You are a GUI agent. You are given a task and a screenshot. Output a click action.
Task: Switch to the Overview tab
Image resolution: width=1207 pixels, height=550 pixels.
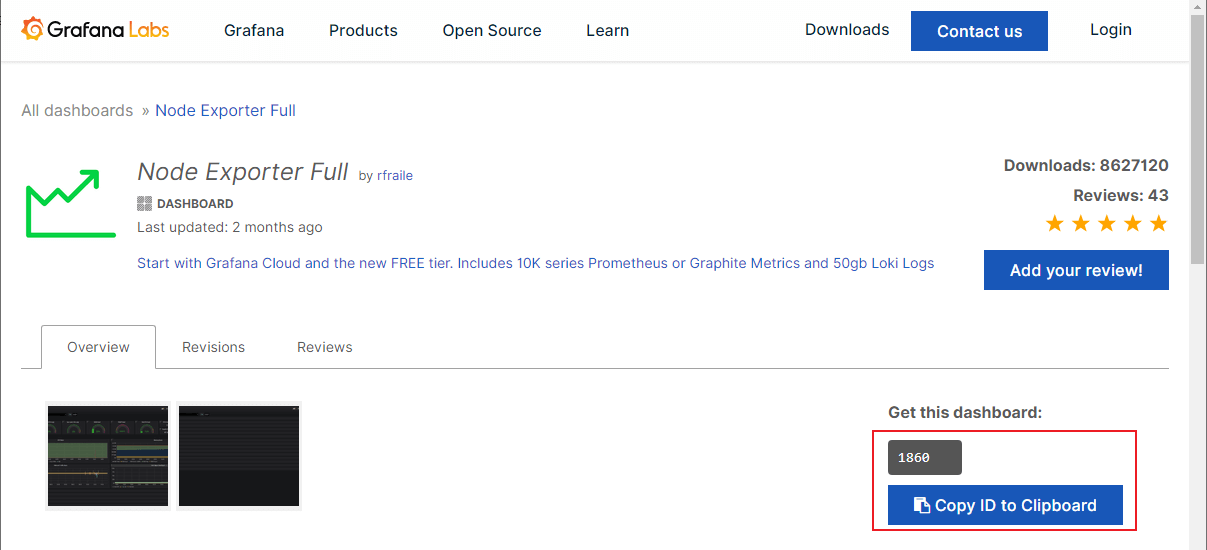(x=98, y=347)
